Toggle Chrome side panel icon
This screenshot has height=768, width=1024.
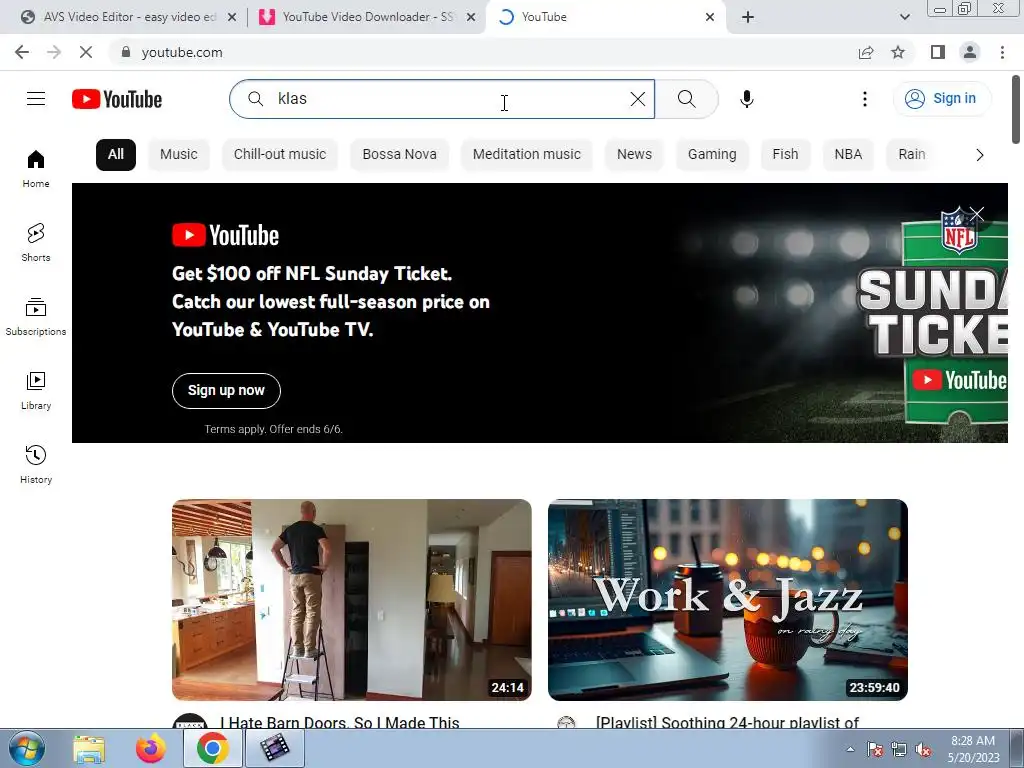(x=938, y=52)
